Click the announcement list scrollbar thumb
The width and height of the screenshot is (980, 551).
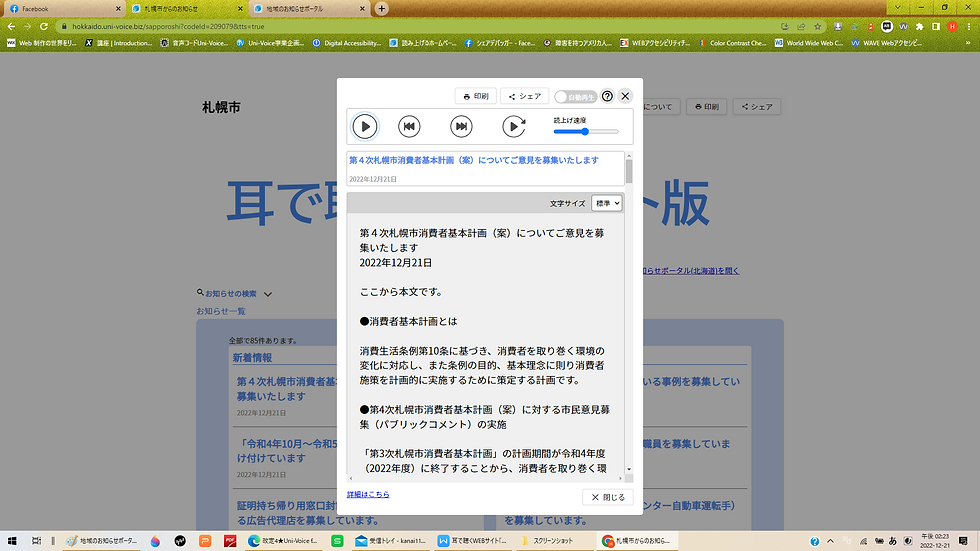(629, 171)
